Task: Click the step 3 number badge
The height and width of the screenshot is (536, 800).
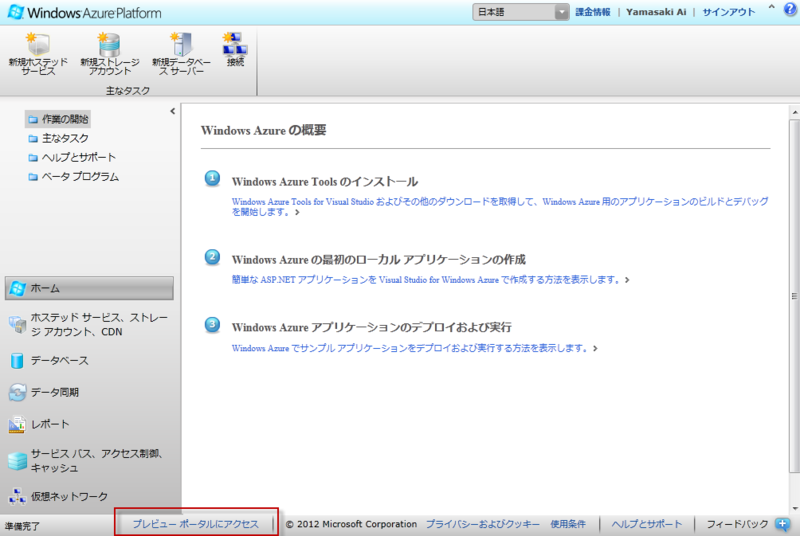Action: [x=212, y=325]
